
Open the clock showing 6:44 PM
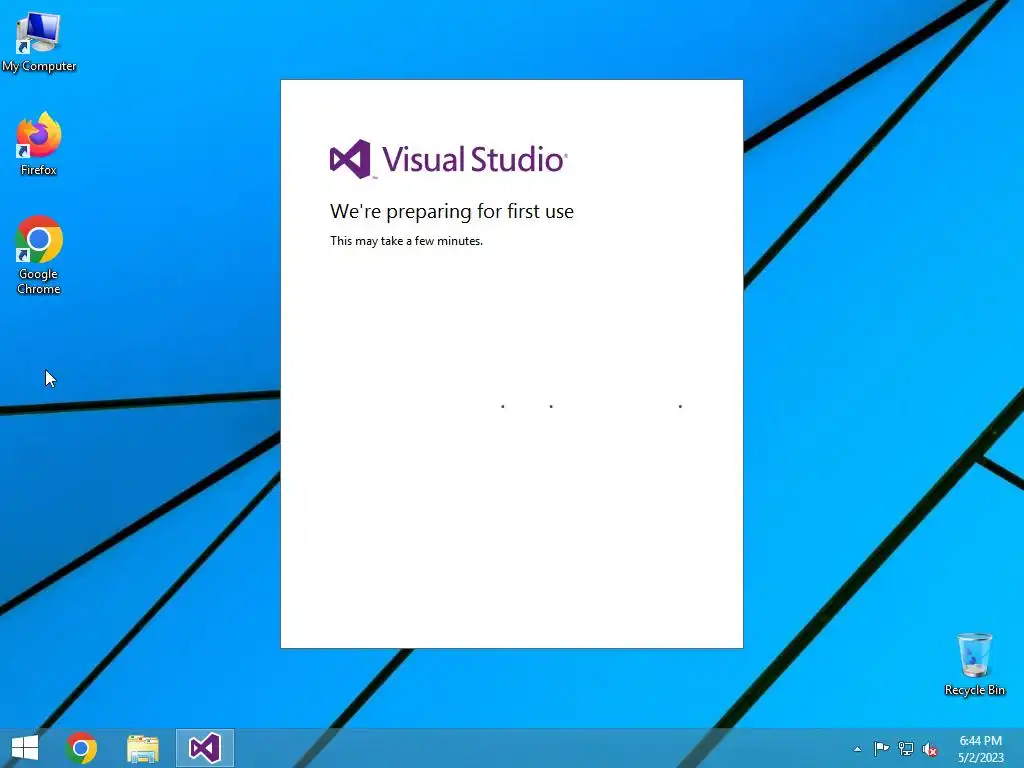coord(980,741)
